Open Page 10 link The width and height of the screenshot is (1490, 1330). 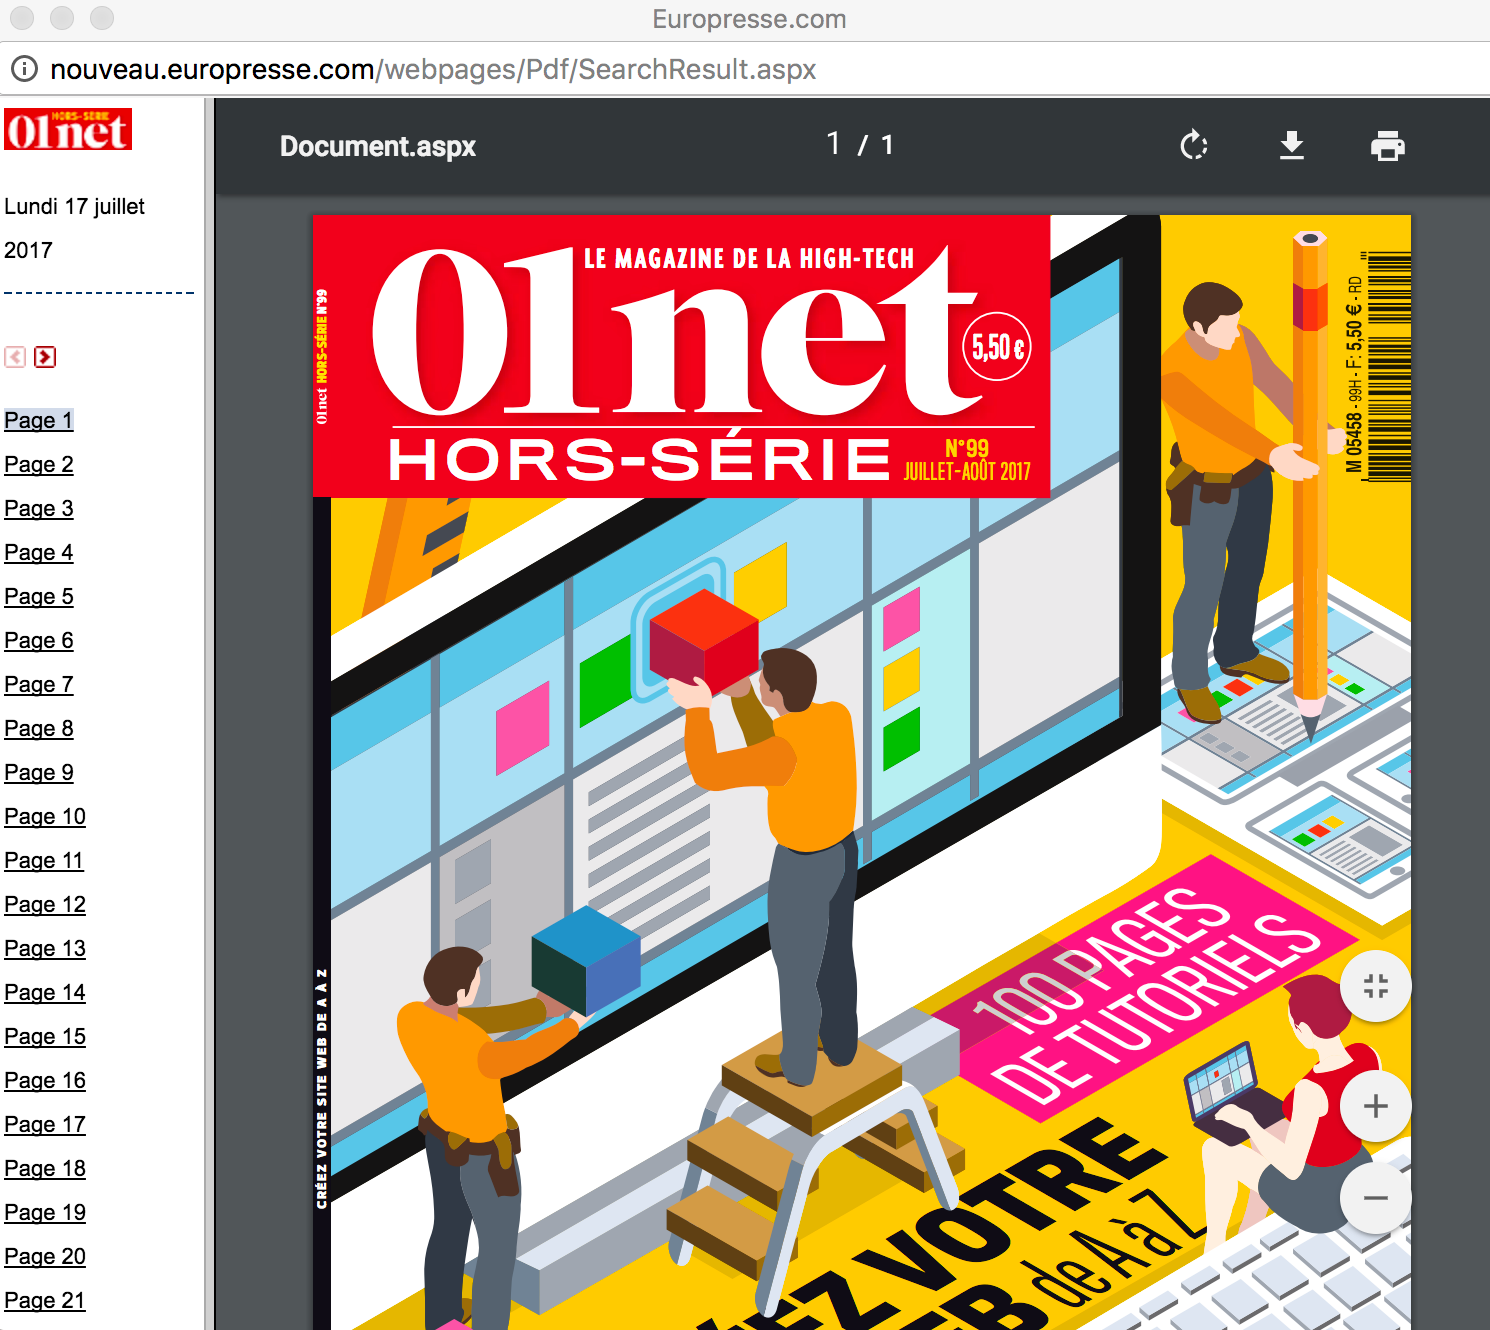(45, 816)
